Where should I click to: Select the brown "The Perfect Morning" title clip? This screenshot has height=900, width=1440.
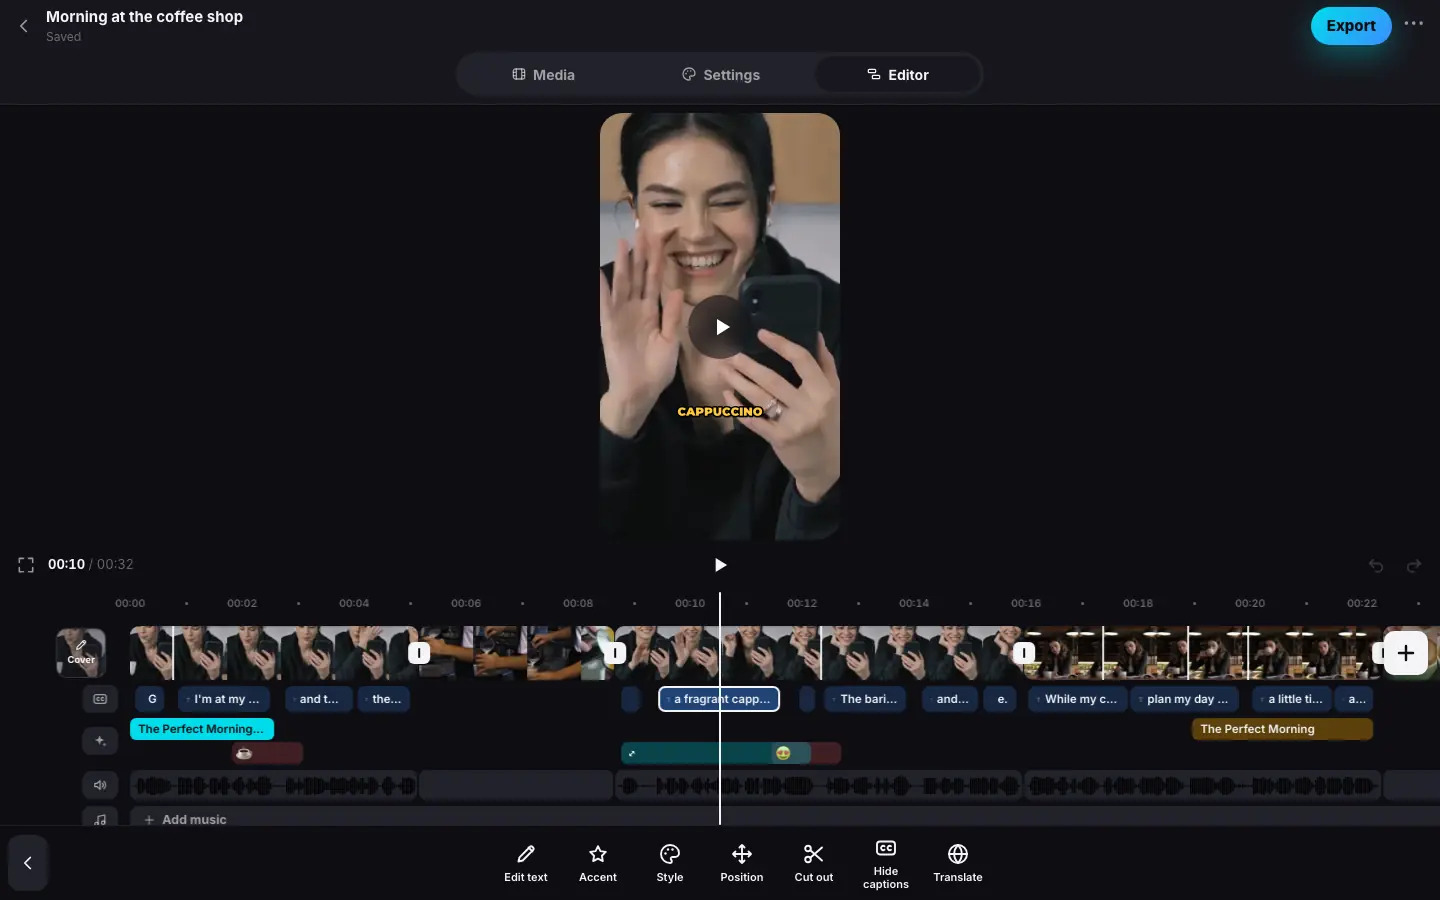[x=1283, y=729]
